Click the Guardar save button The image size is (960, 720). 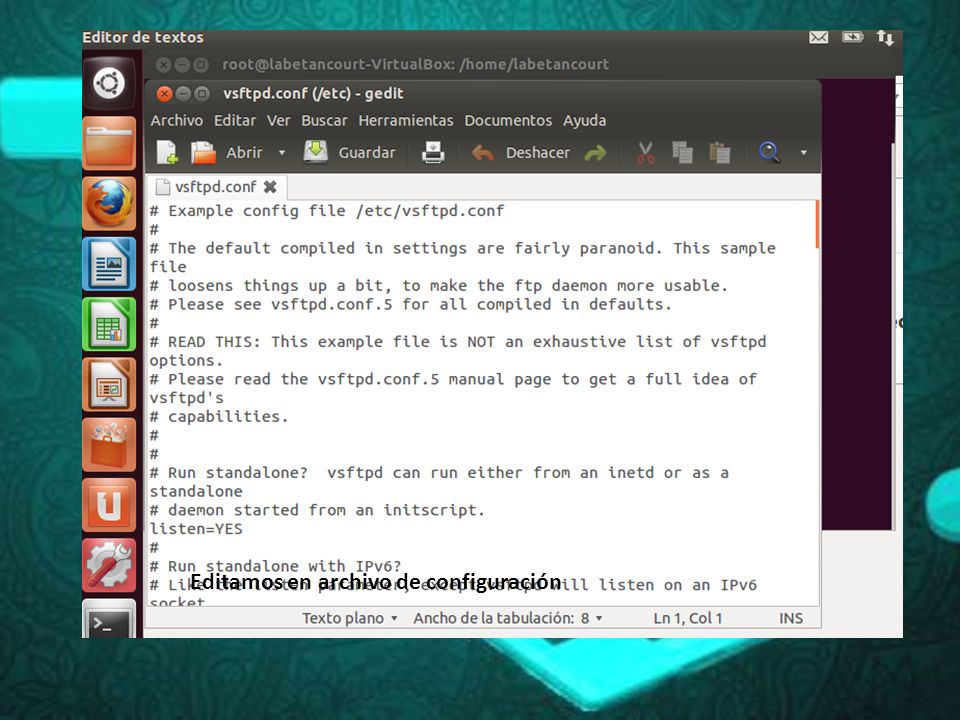coord(350,152)
